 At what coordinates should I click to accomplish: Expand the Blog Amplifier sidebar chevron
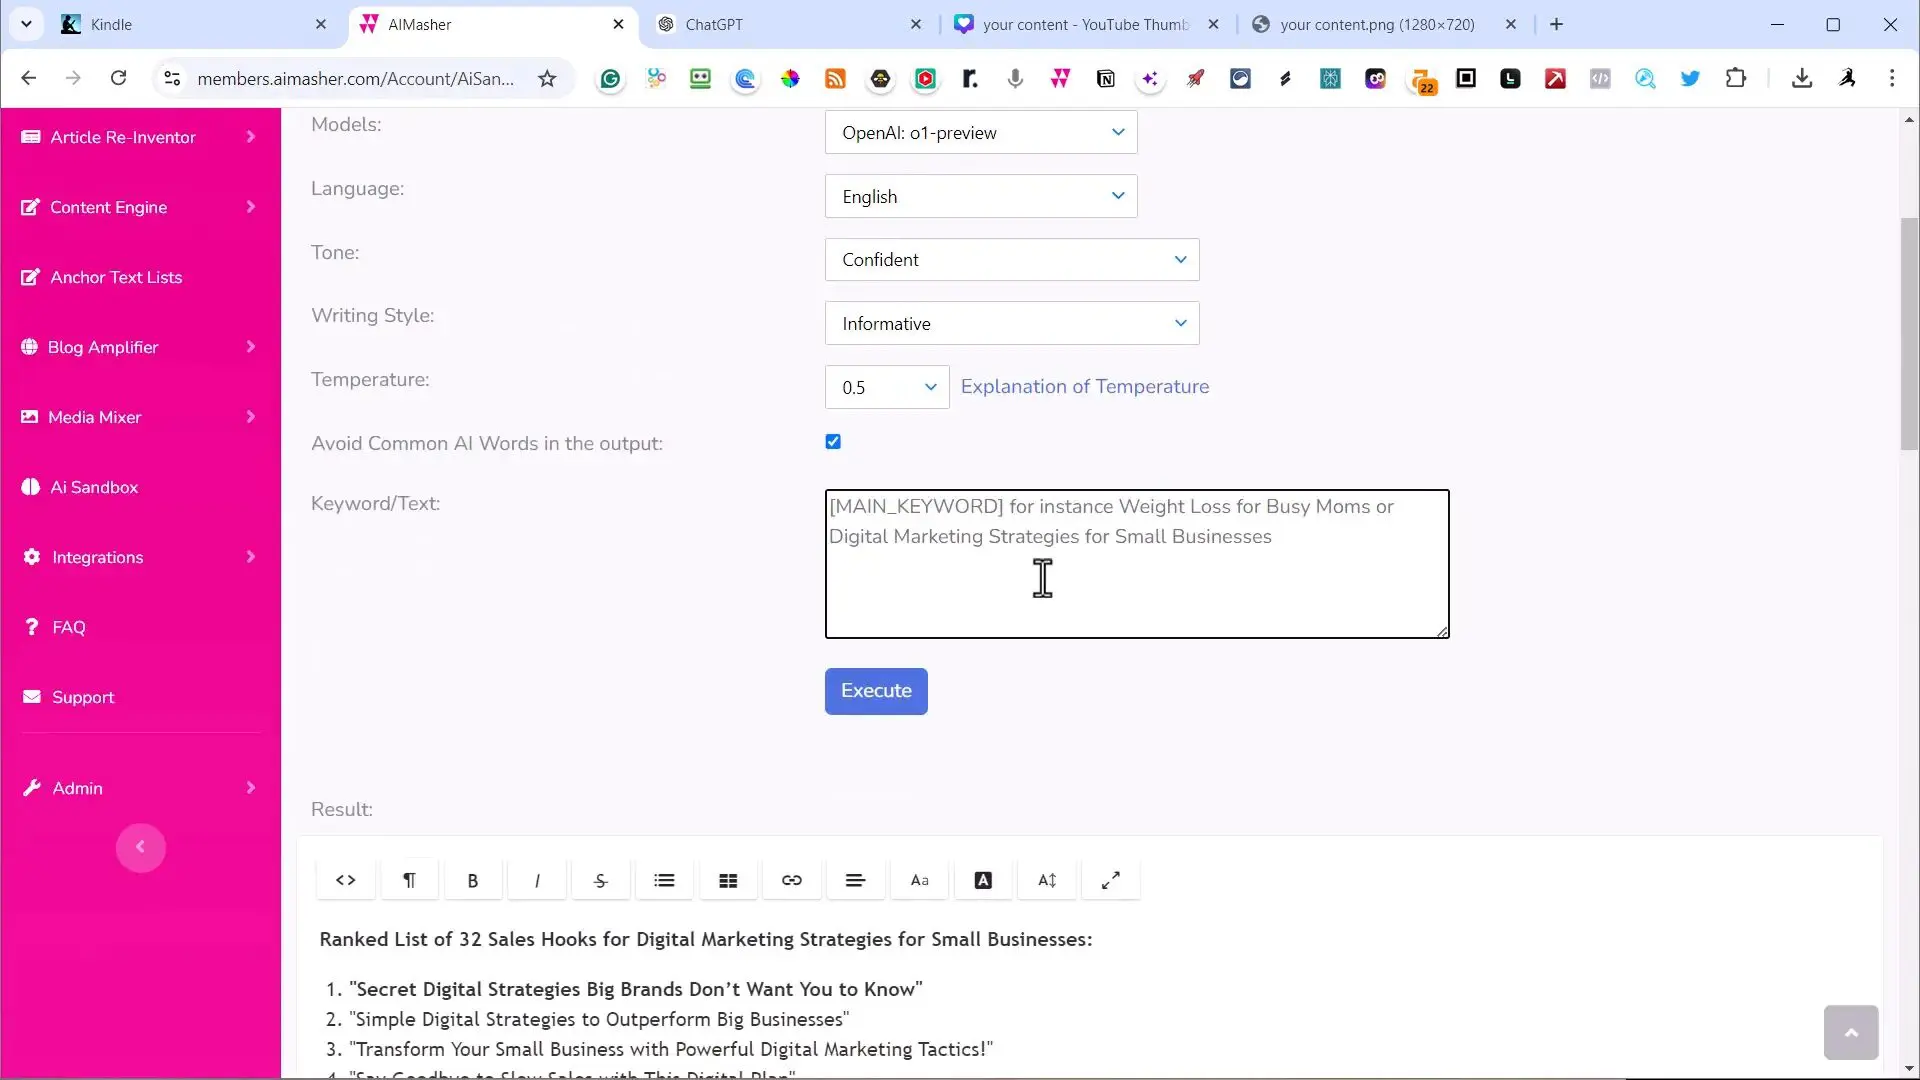point(251,347)
